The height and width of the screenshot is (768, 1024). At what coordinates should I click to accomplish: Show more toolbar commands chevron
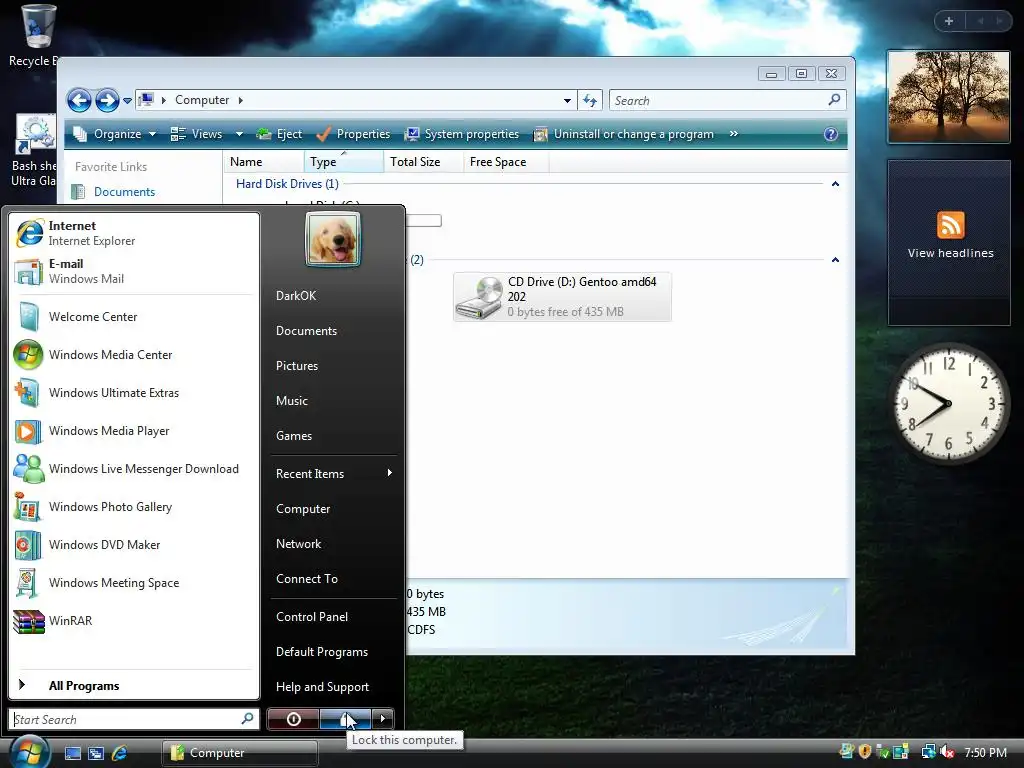(x=733, y=134)
